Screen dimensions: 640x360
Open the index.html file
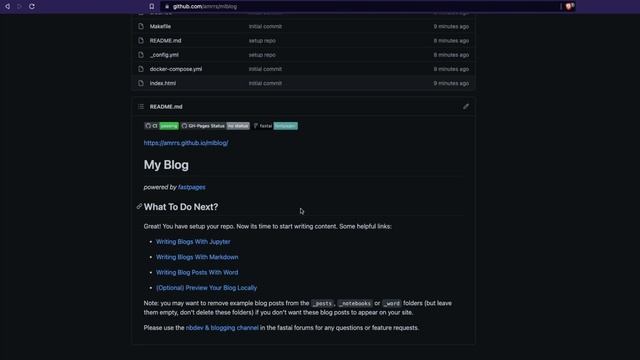[x=162, y=83]
